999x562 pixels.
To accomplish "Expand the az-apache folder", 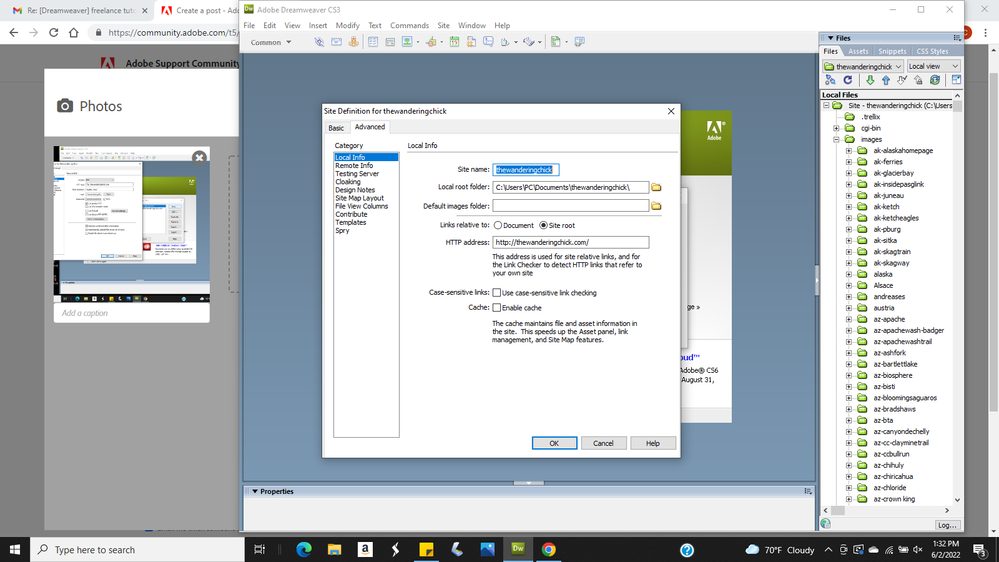I will [x=849, y=319].
